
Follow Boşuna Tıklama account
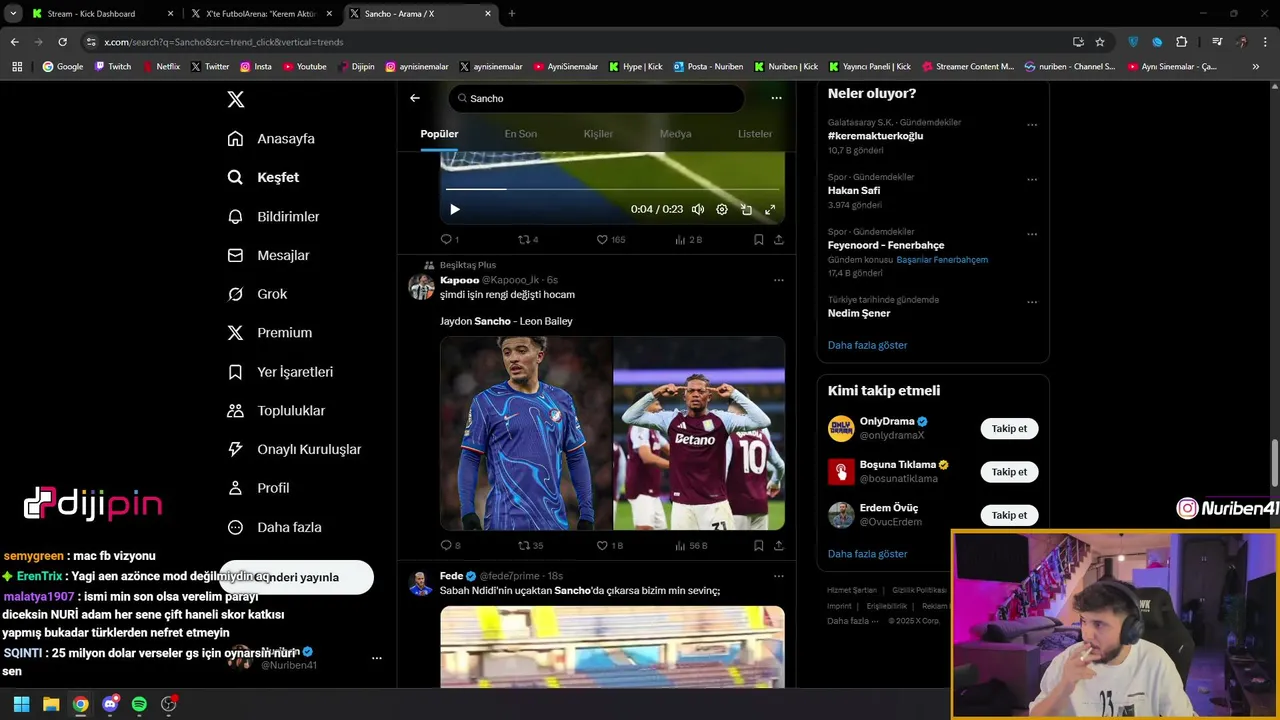point(1009,472)
